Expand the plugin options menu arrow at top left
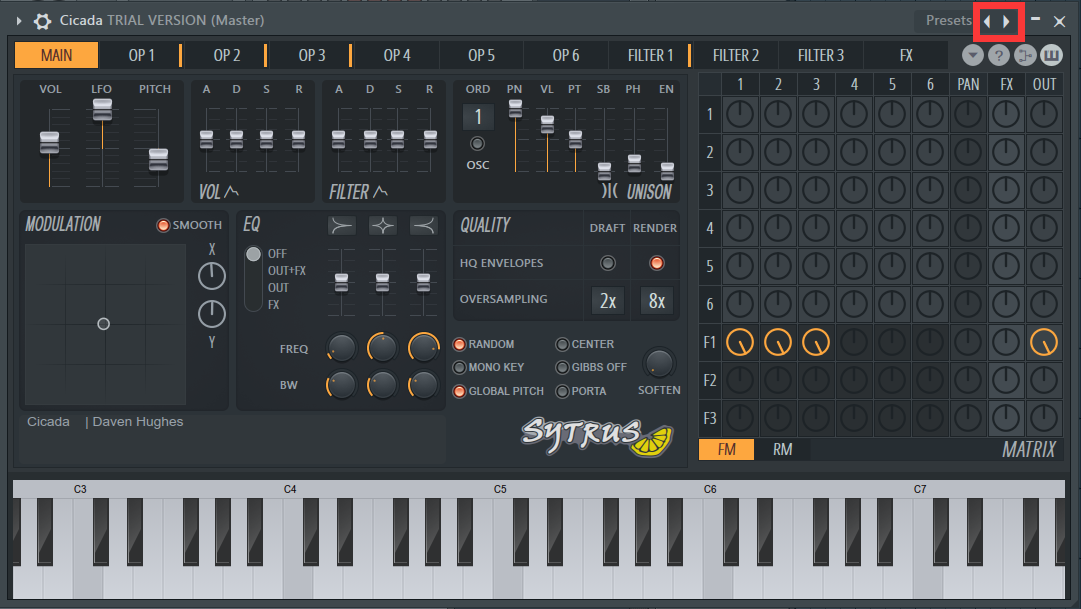Viewport: 1081px width, 609px height. (18, 21)
